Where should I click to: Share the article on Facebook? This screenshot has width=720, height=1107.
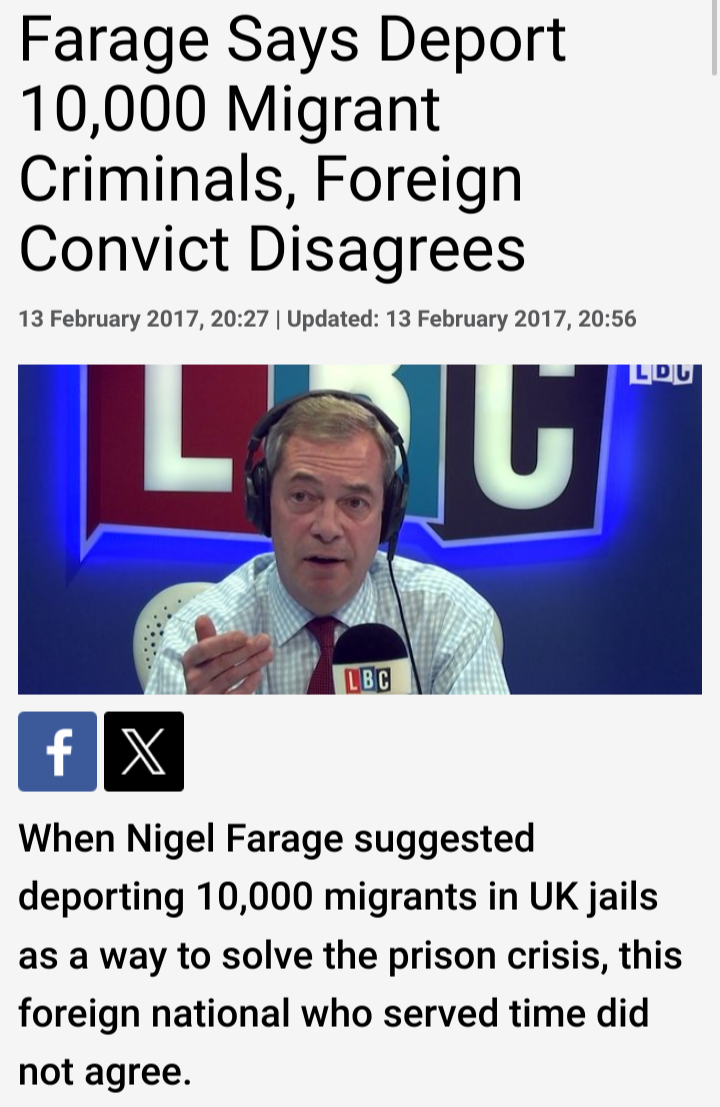[x=57, y=751]
